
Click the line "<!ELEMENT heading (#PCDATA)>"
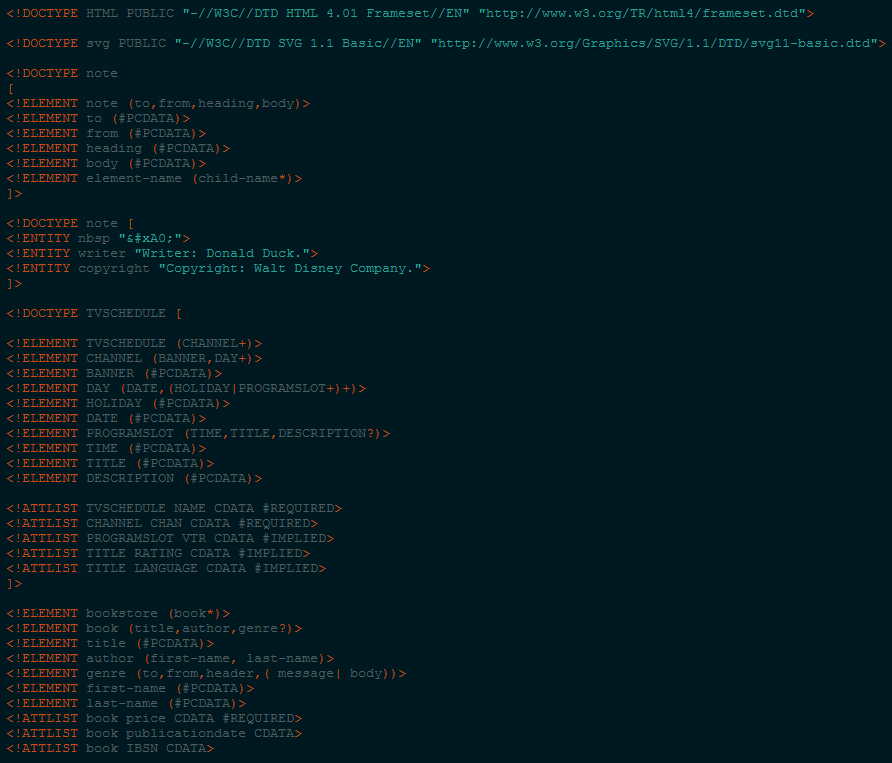click(x=118, y=149)
